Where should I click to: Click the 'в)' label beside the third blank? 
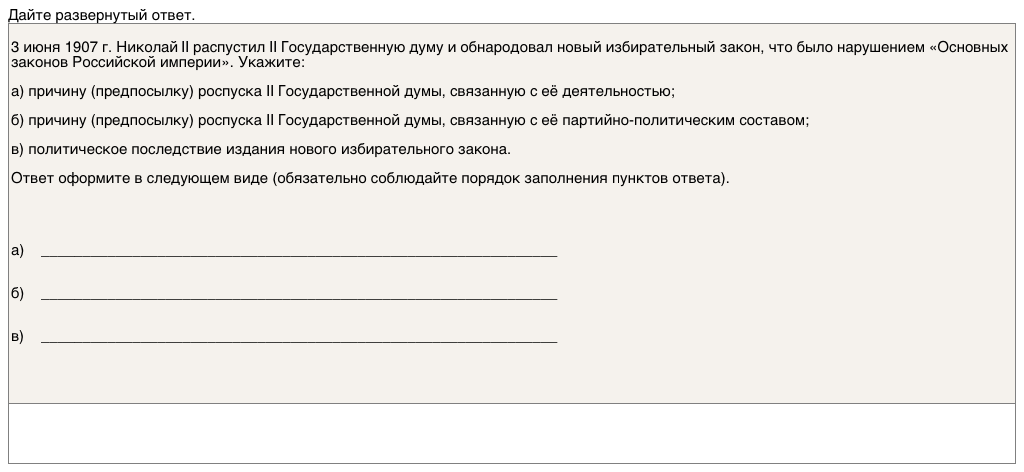tap(17, 336)
